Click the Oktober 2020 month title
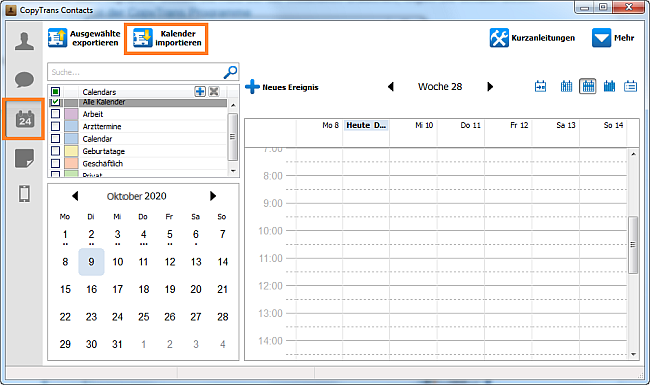Viewport: 650px width, 385px height. [x=136, y=196]
